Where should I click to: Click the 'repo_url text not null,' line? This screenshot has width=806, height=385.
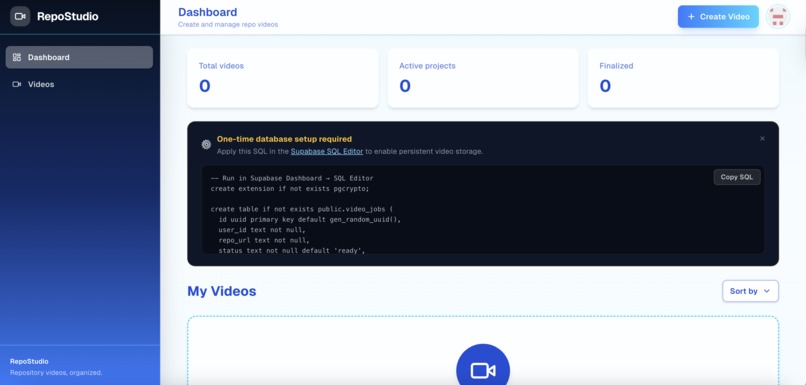tap(264, 240)
